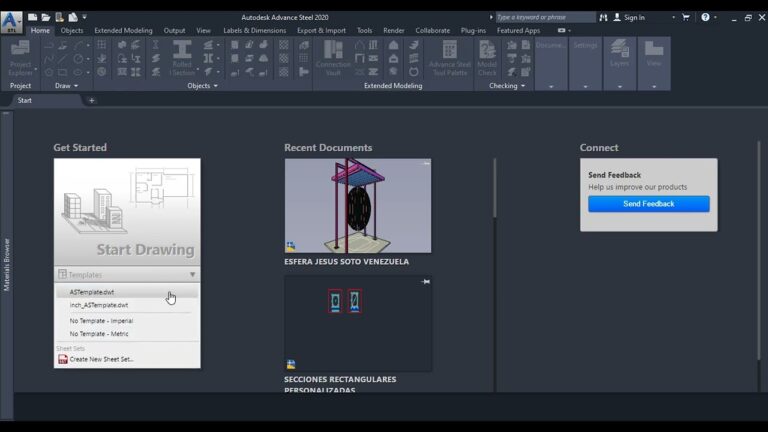Pin the SECCIONES RECTANGULARES document thumbnail
This screenshot has height=432, width=768.
[426, 282]
